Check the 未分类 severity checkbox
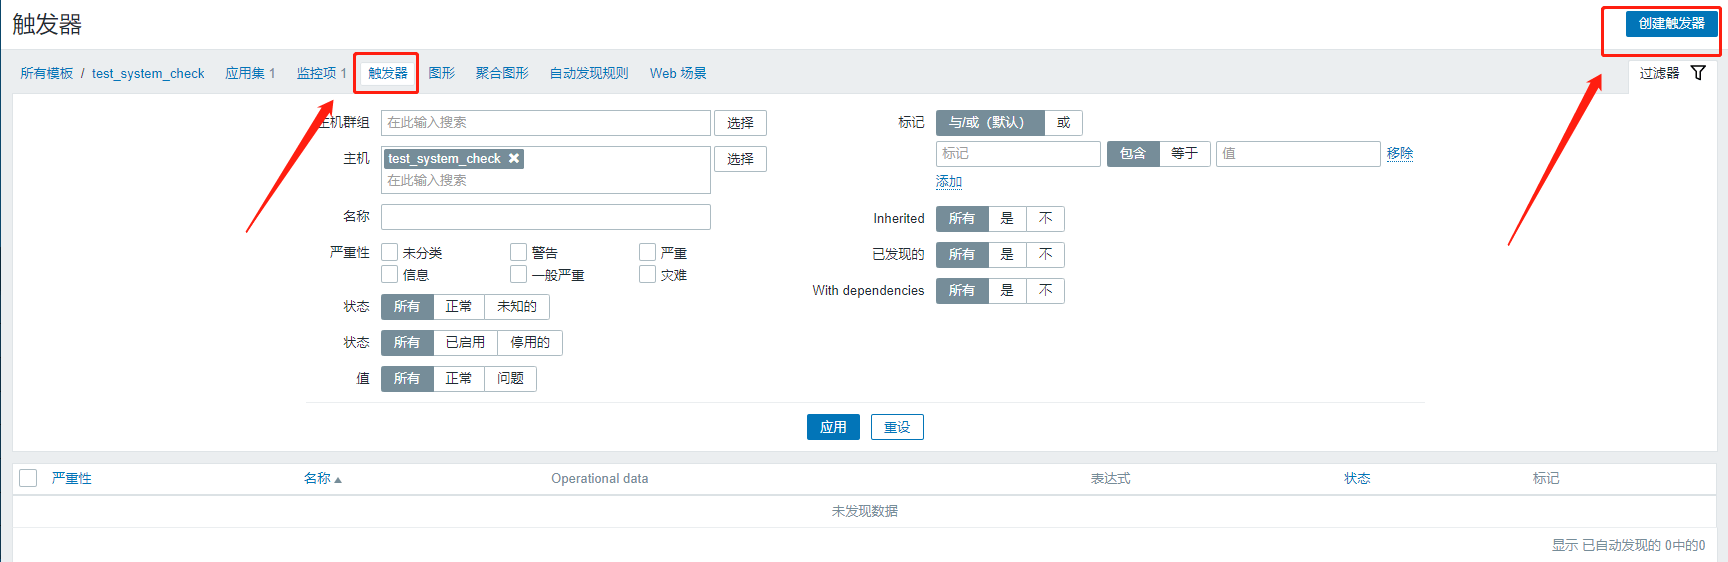The width and height of the screenshot is (1728, 562). 390,252
